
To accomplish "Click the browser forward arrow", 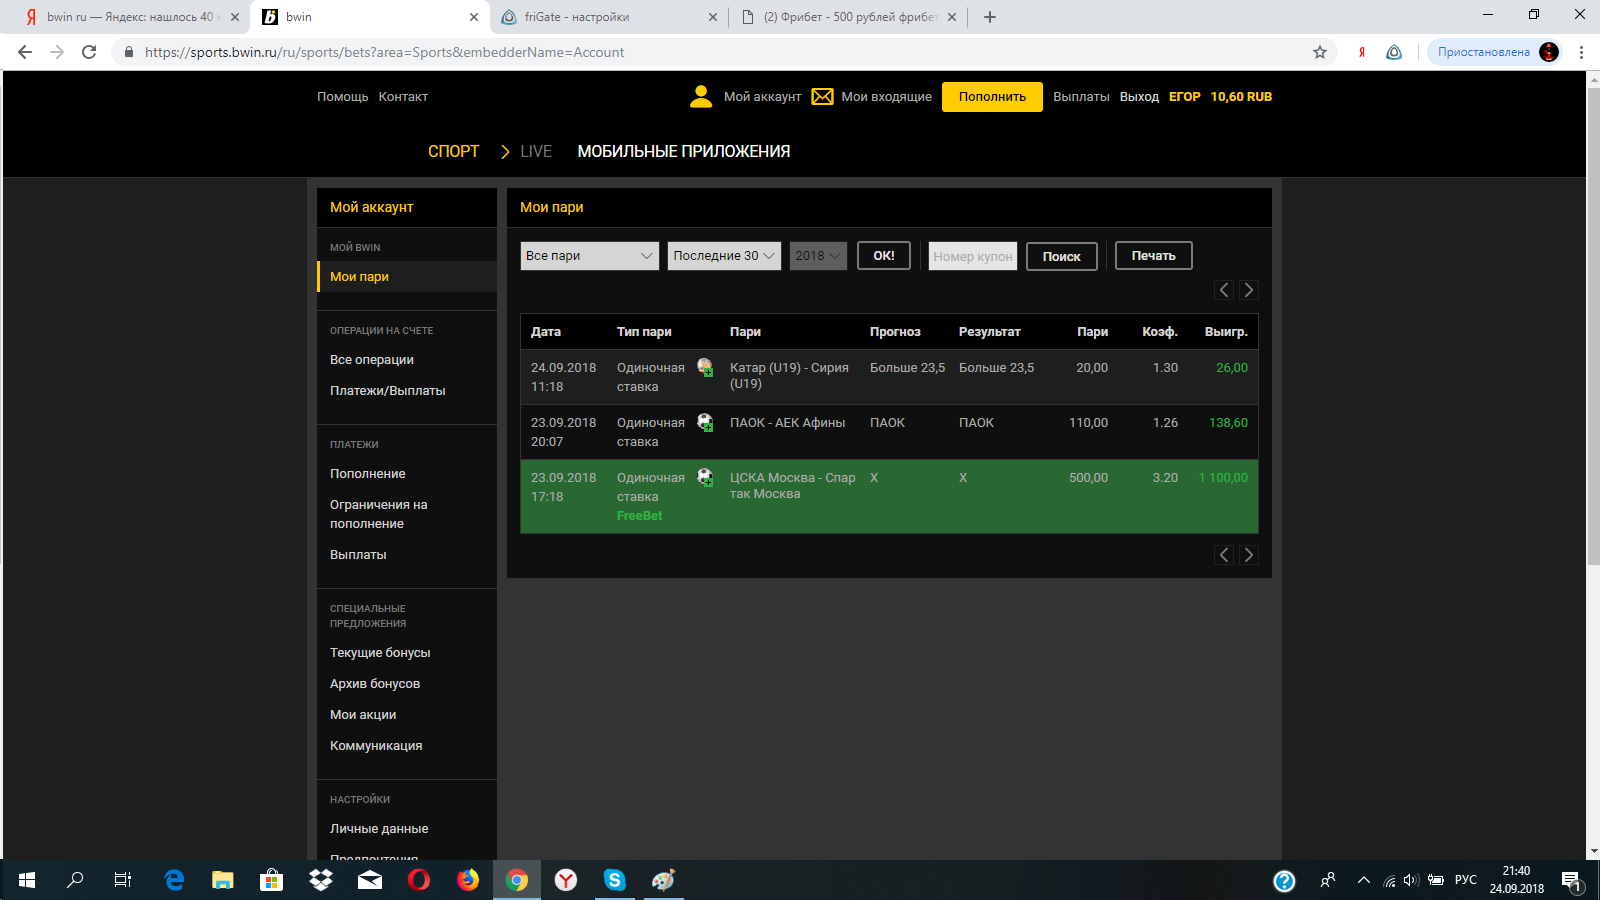I will click(x=57, y=52).
